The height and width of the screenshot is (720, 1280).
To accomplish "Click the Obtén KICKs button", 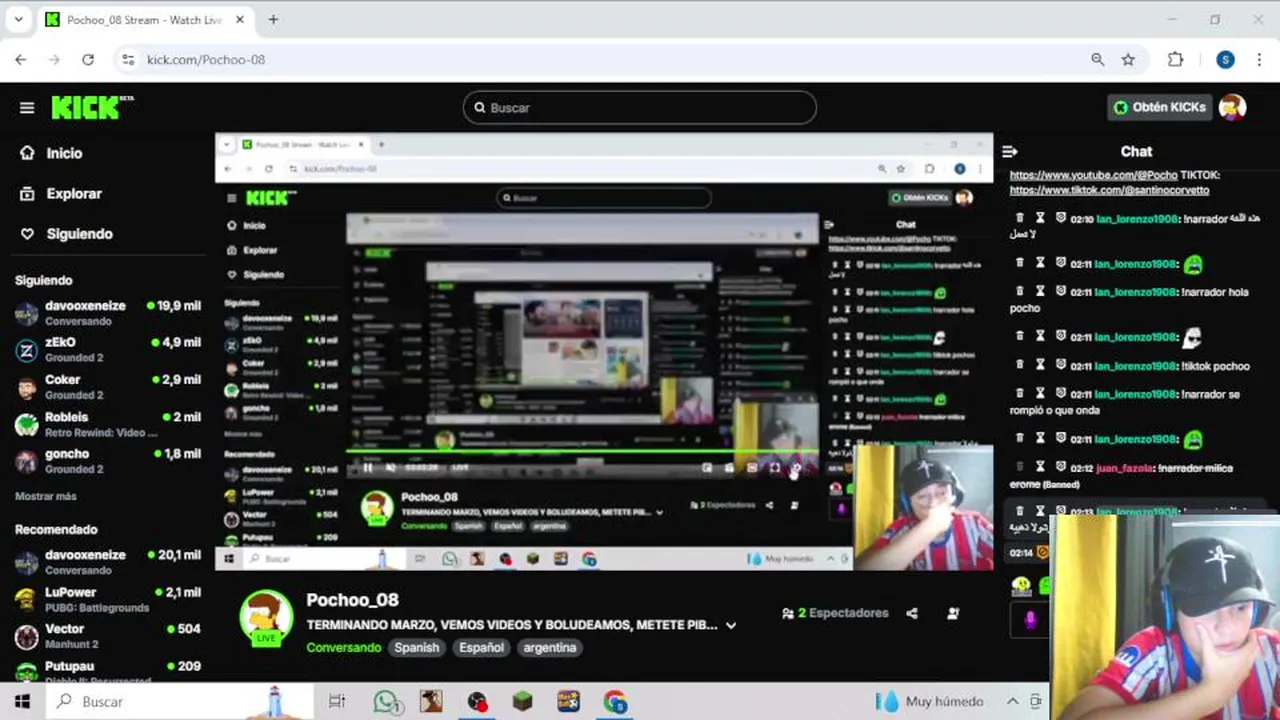I will click(x=1160, y=107).
